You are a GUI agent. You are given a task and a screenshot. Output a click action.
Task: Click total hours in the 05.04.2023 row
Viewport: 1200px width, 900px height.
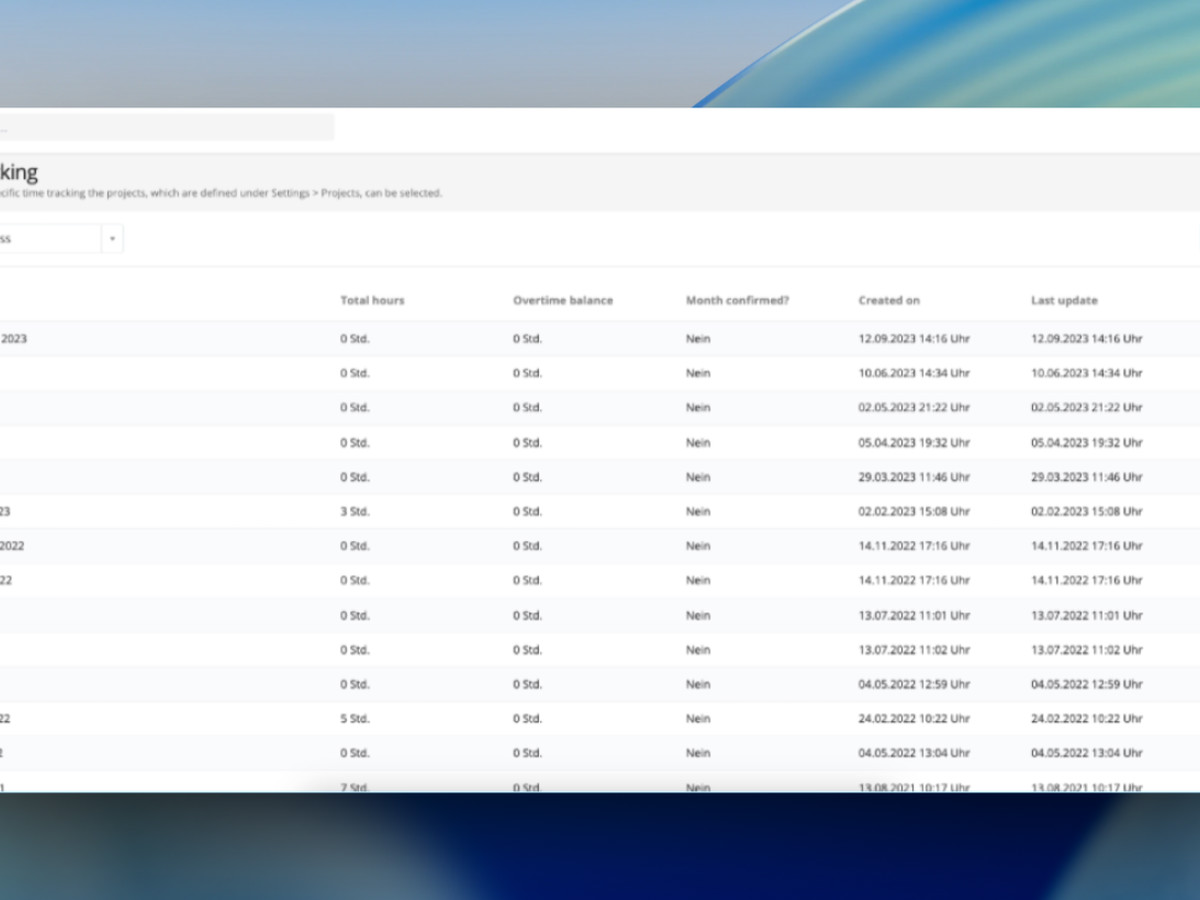tap(355, 442)
